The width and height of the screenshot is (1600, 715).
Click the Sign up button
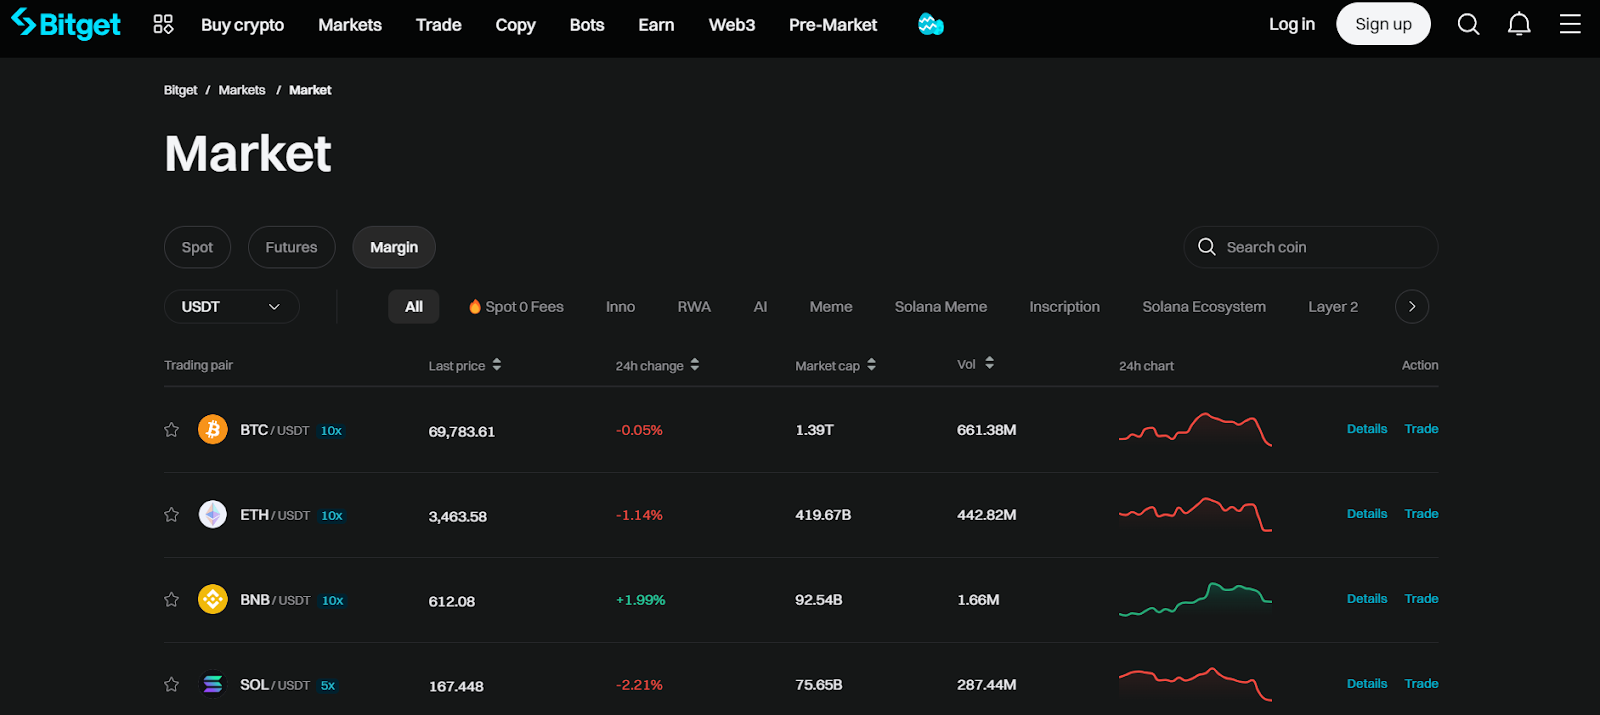(x=1383, y=24)
